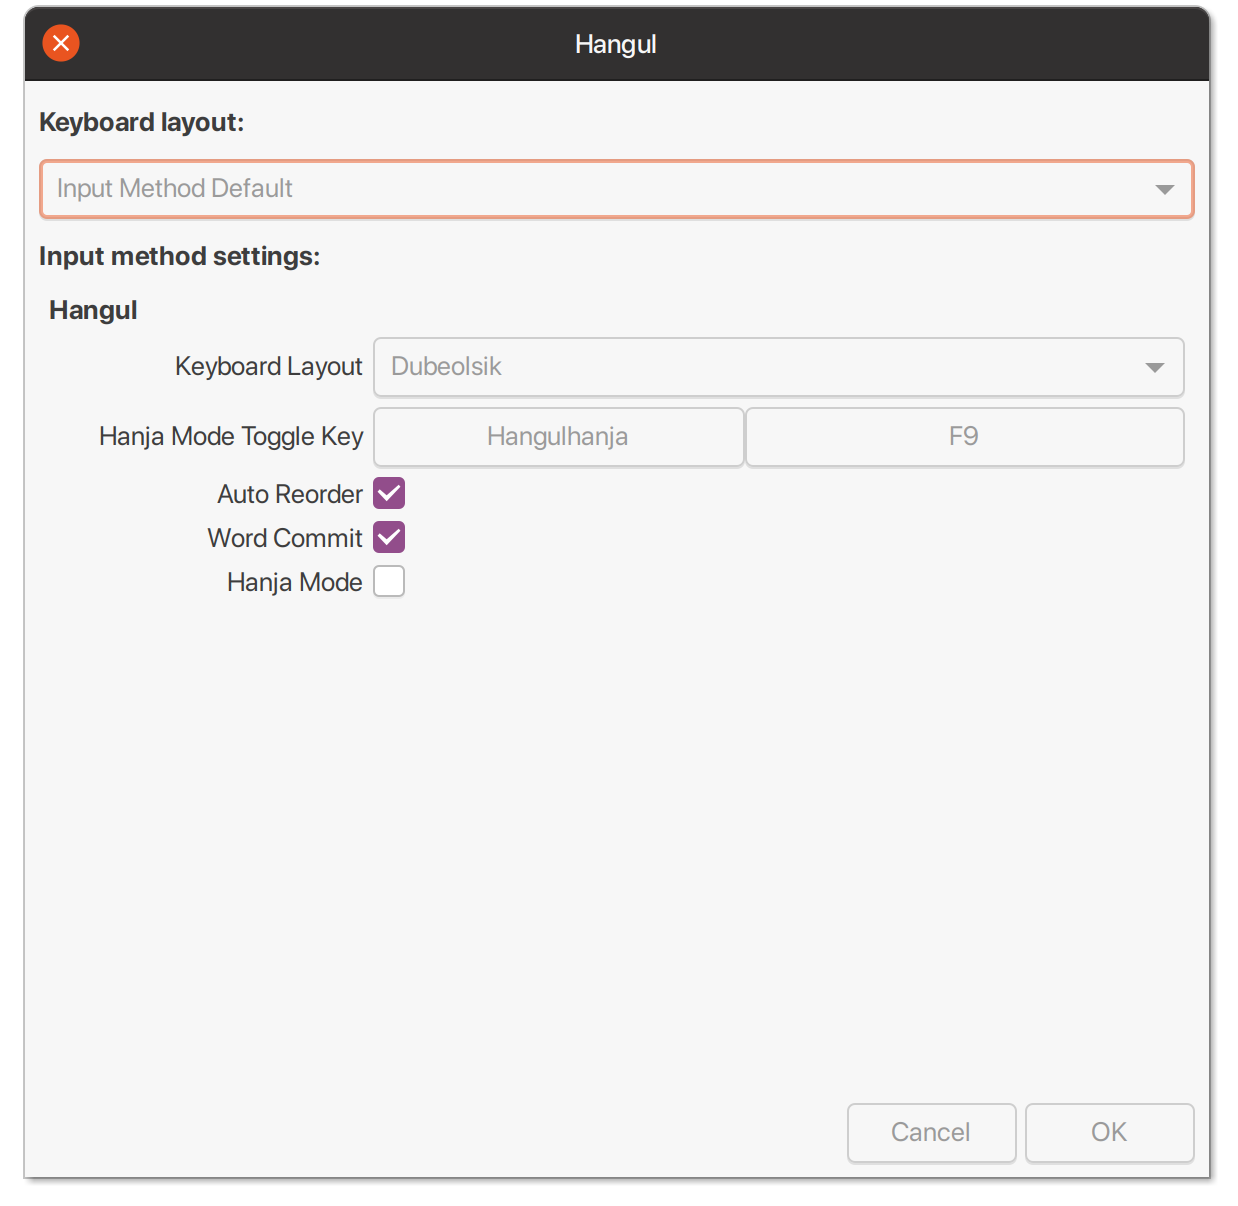This screenshot has width=1238, height=1206.
Task: Click the Keyboard Layout label beside Dubeolsik
Action: coord(268,367)
